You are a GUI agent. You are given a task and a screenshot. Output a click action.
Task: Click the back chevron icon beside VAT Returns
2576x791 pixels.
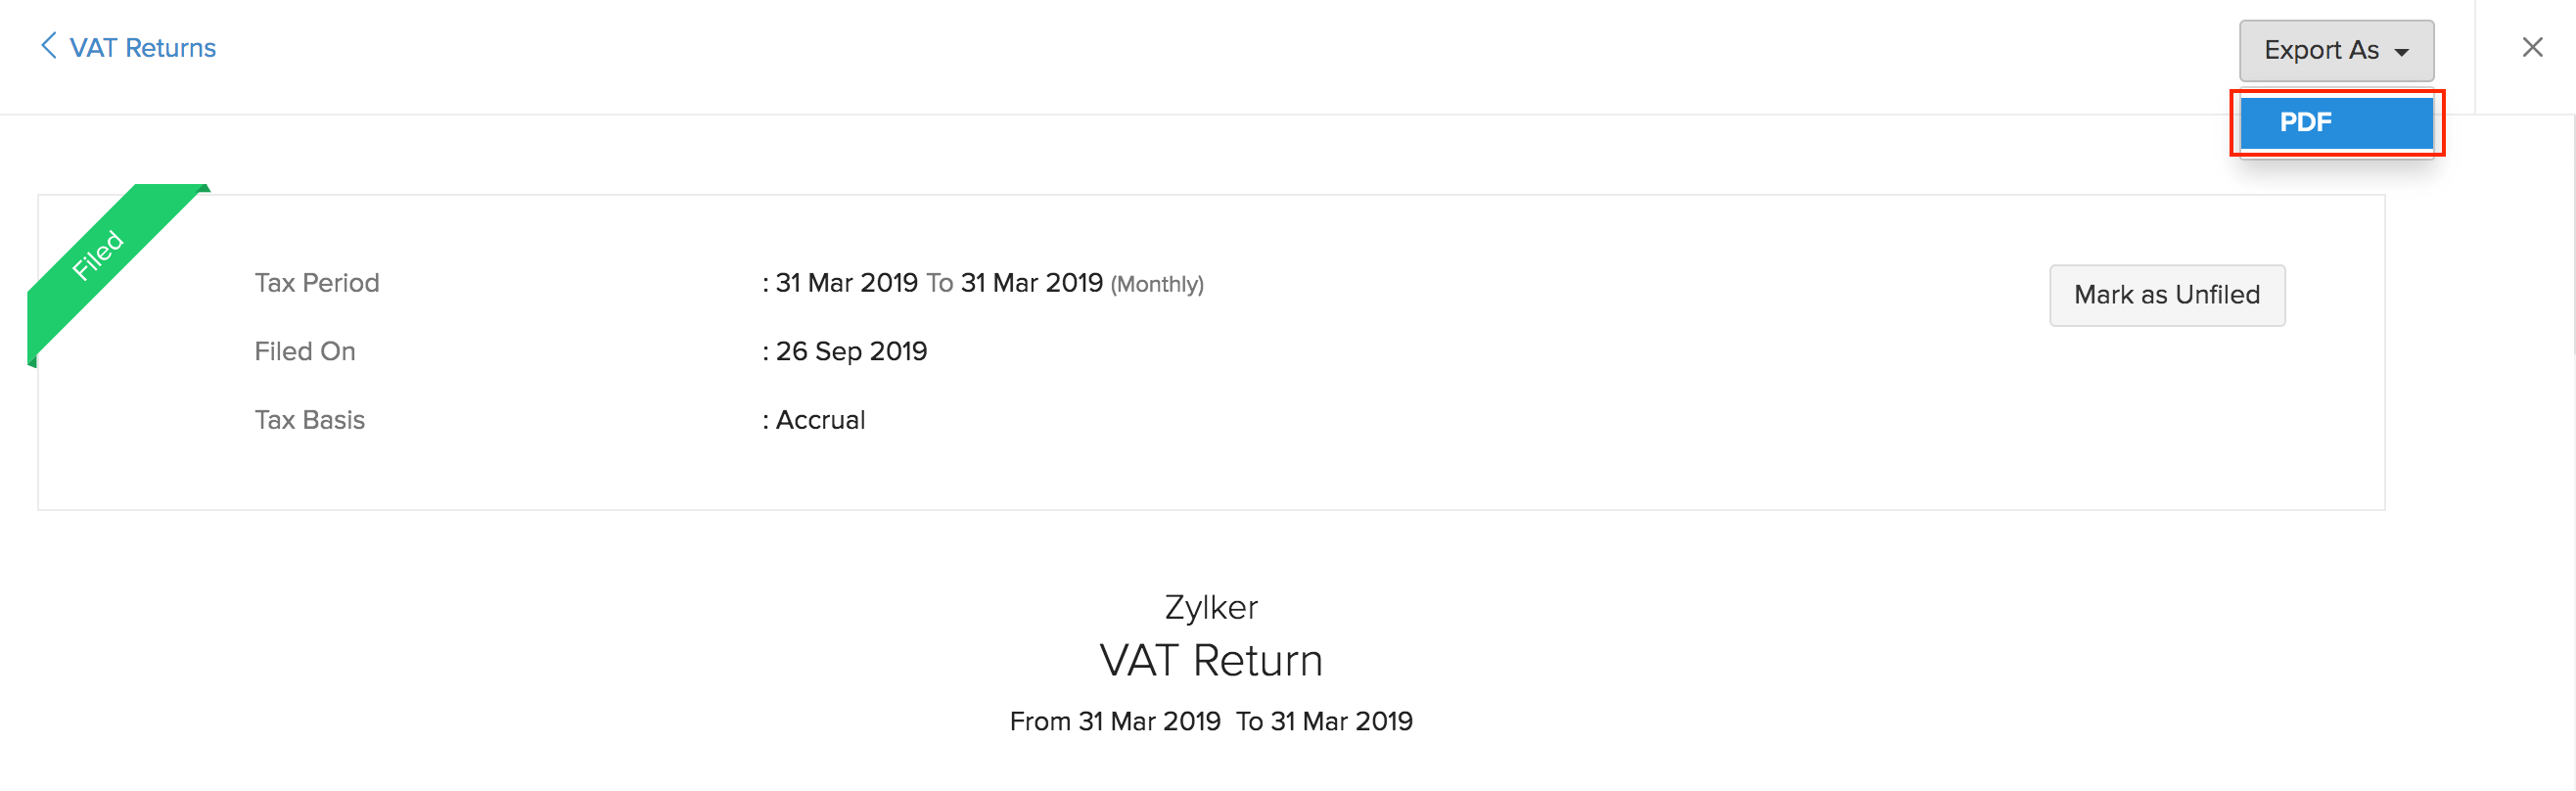(48, 46)
